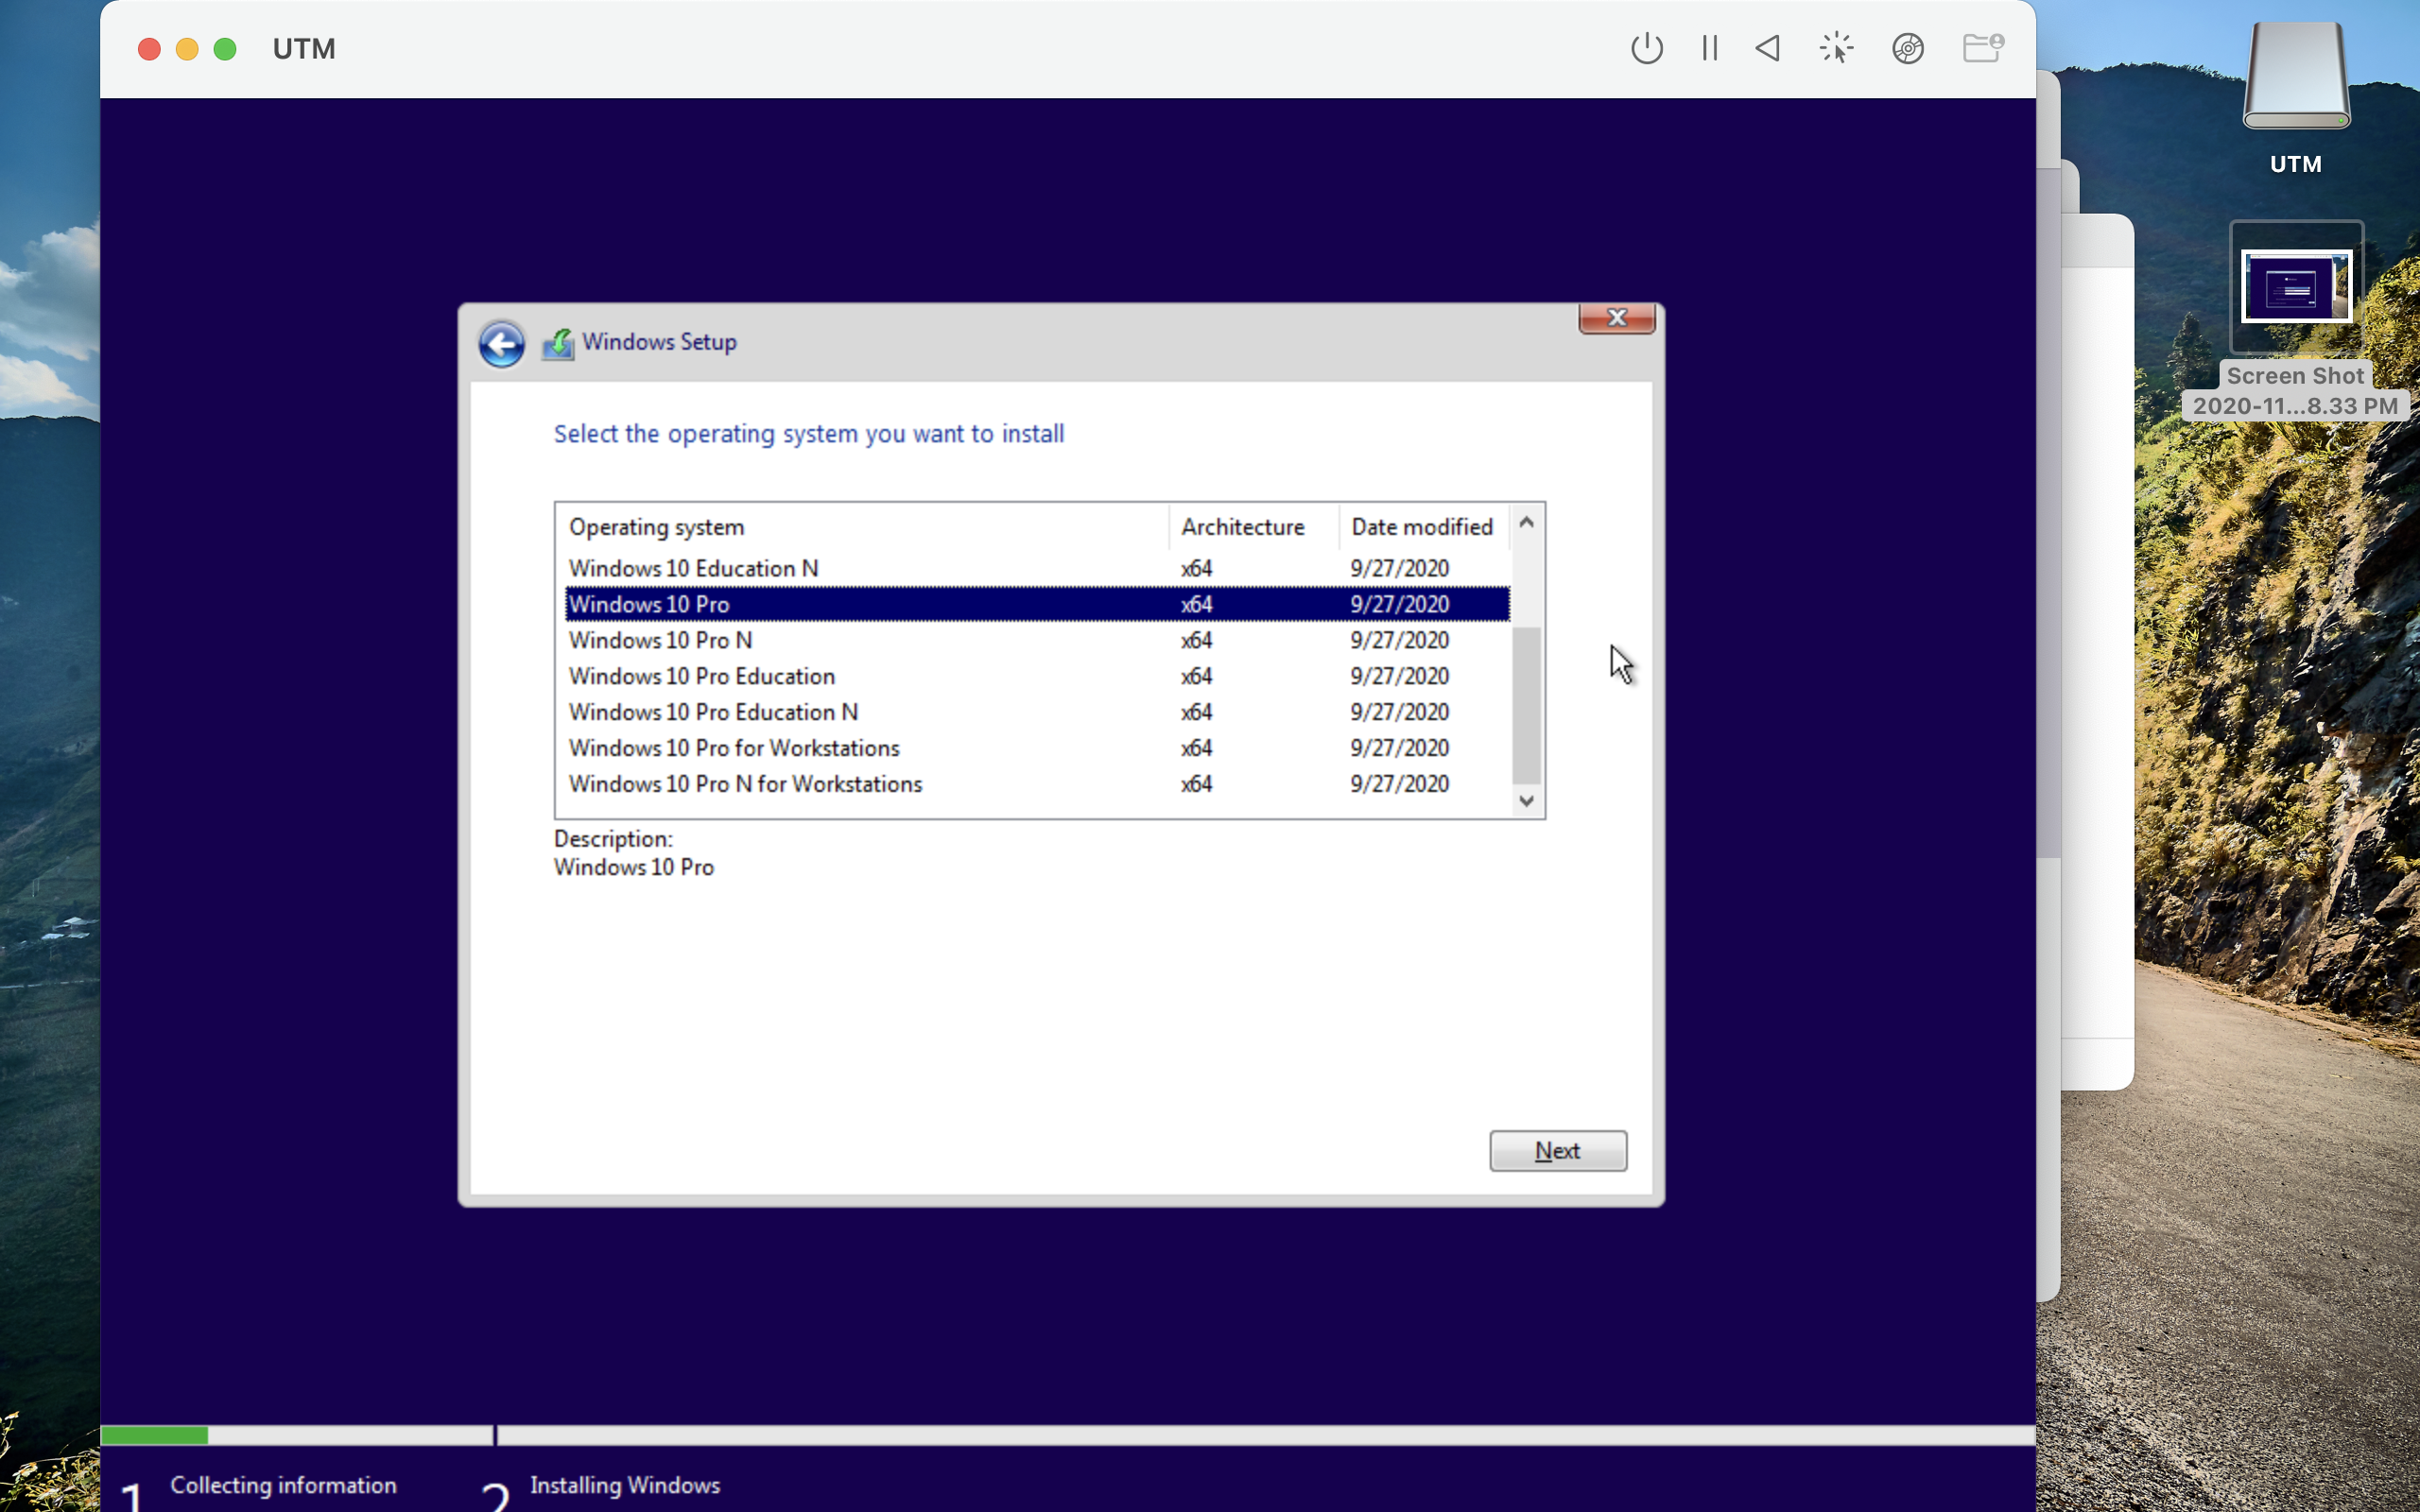
Task: Click the date cell of Windows 10 Pro Education
Action: (x=1399, y=676)
